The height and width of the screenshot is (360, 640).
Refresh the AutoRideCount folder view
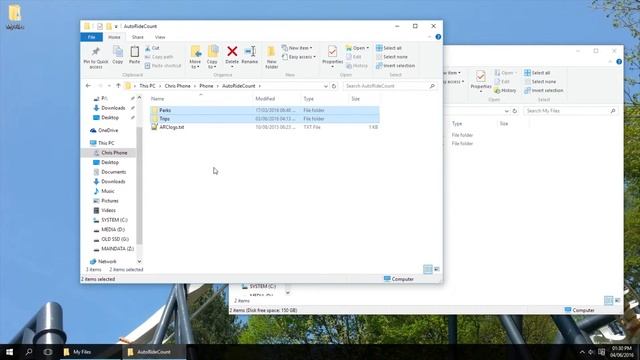coord(334,86)
